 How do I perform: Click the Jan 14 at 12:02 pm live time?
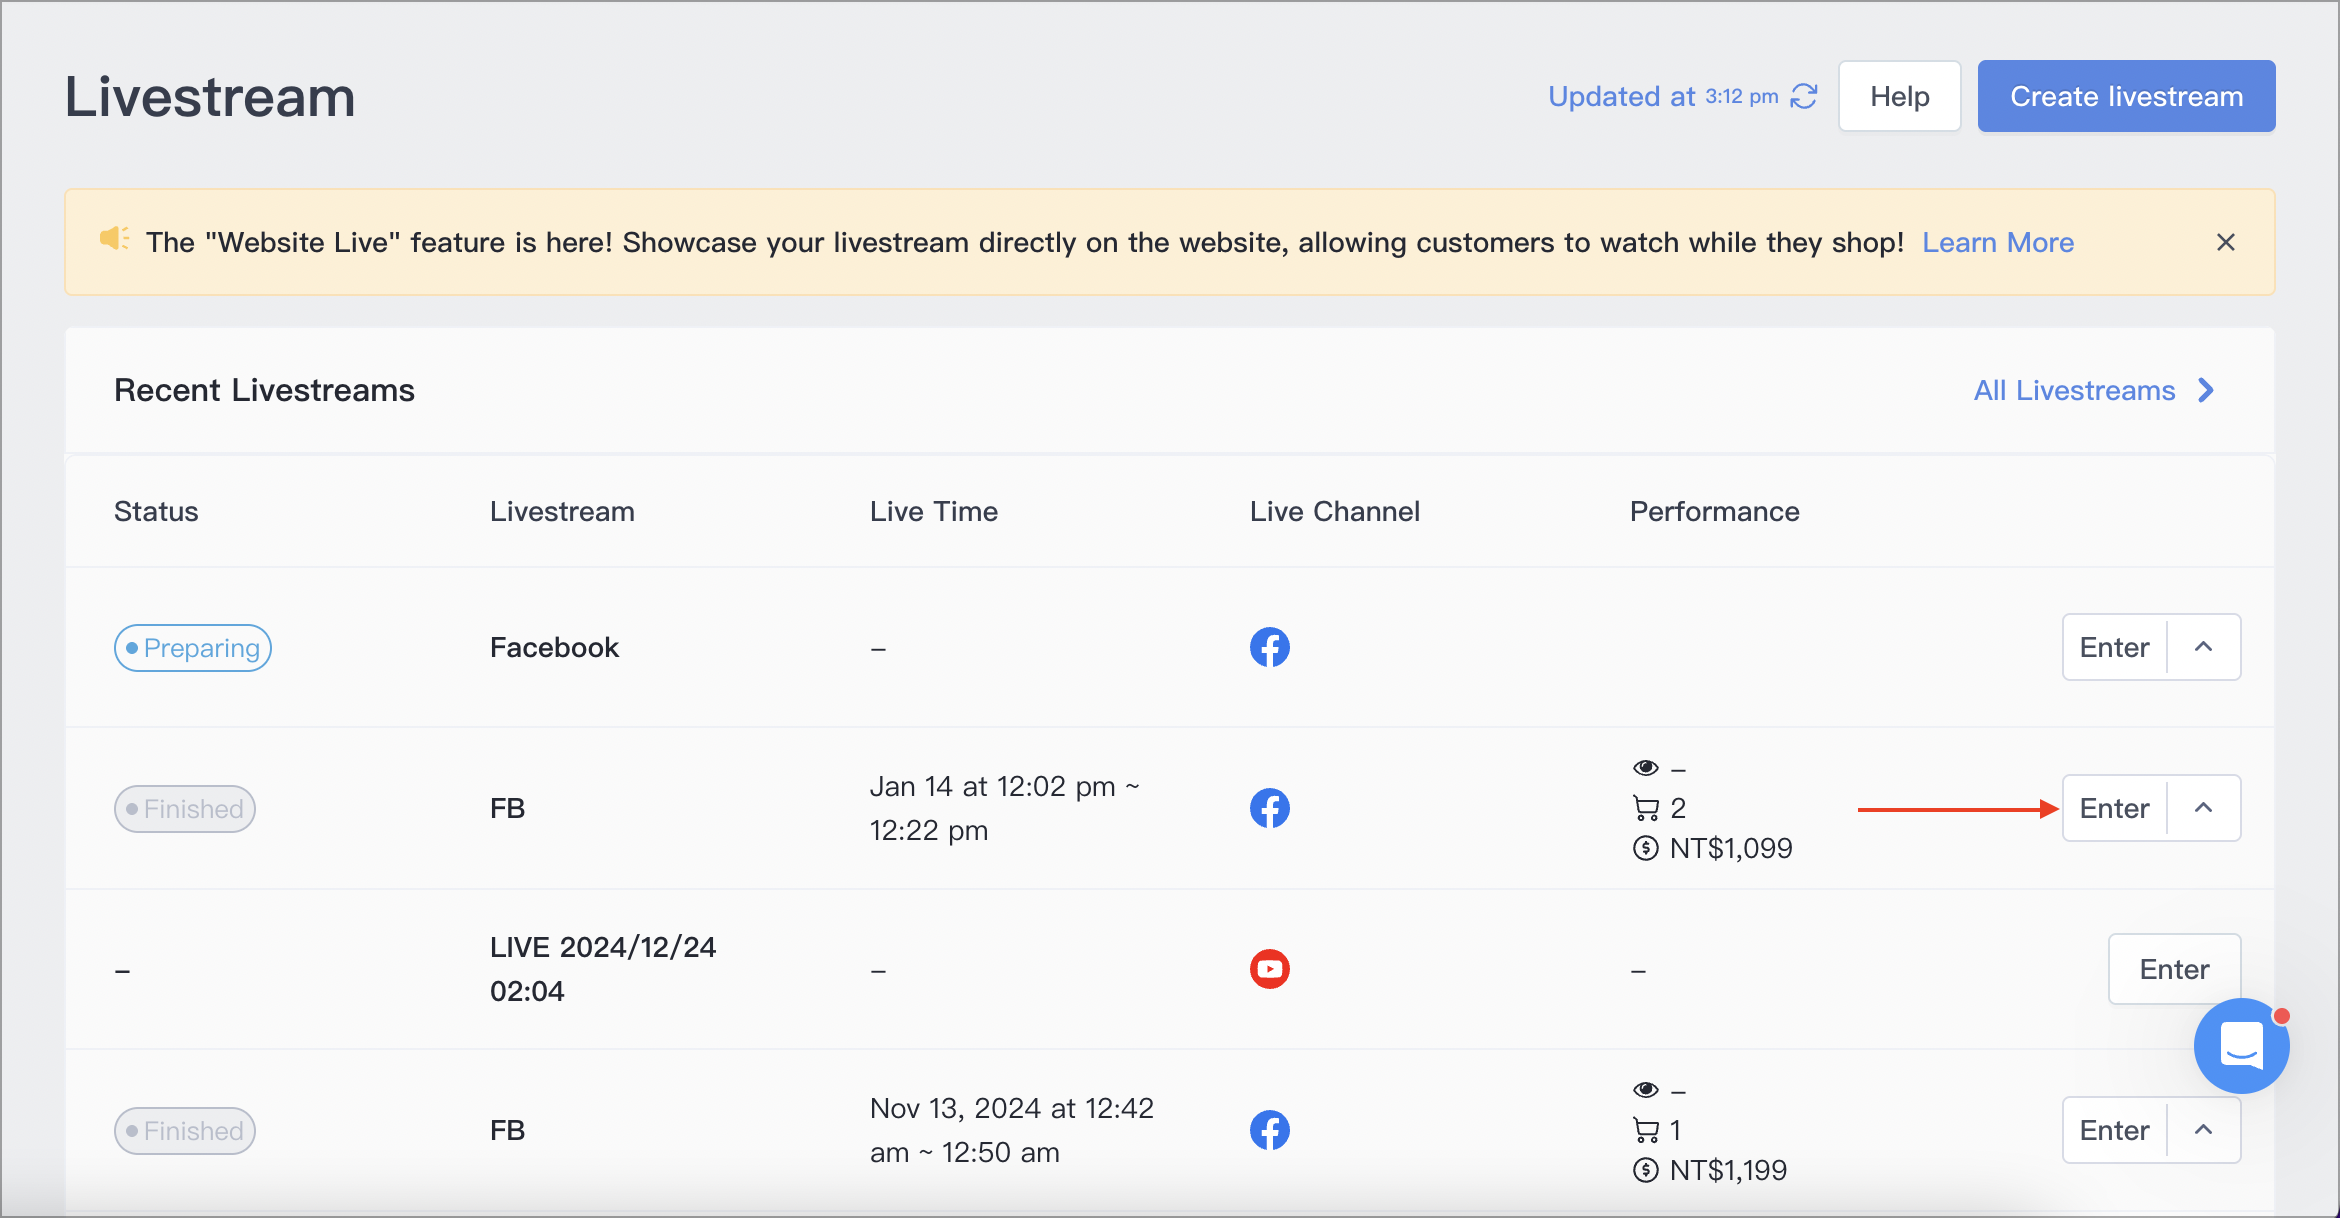[1004, 808]
